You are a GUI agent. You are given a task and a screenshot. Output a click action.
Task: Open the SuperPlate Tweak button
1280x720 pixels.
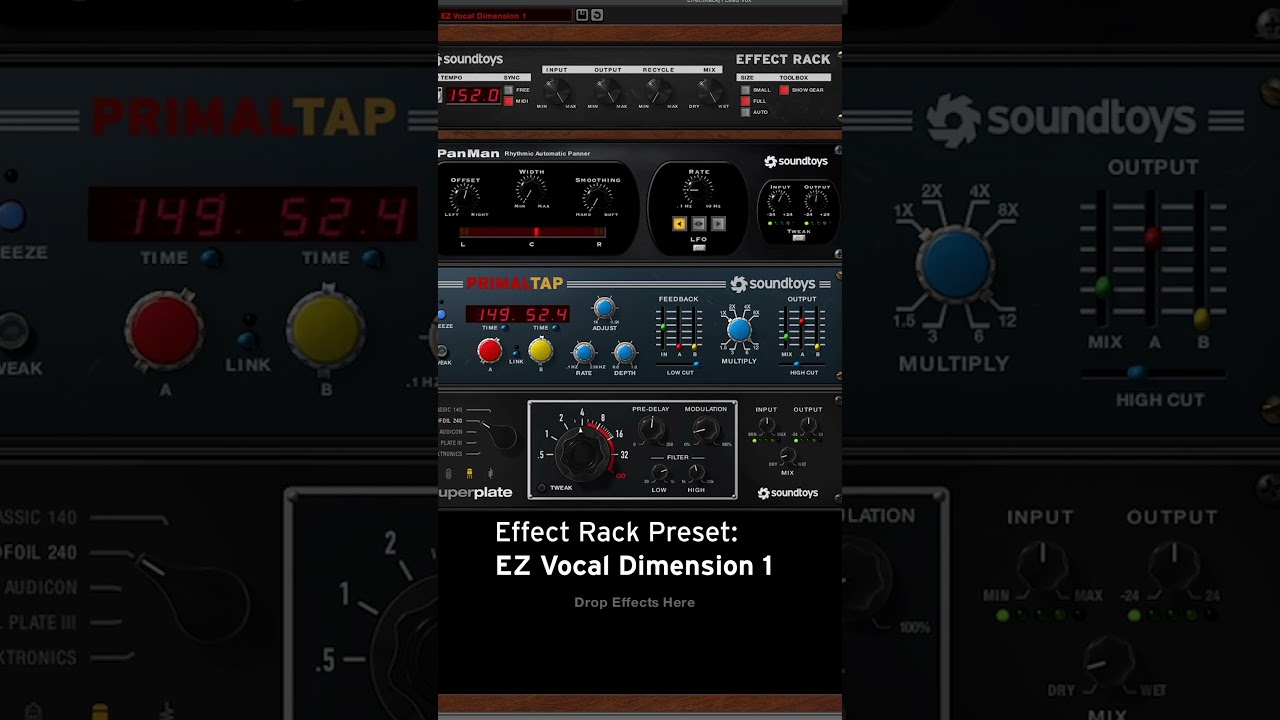542,488
